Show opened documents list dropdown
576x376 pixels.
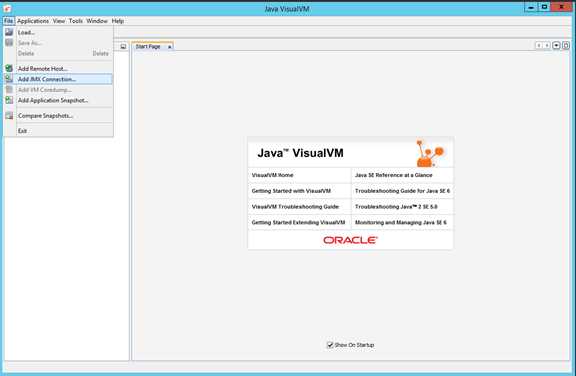tap(557, 46)
